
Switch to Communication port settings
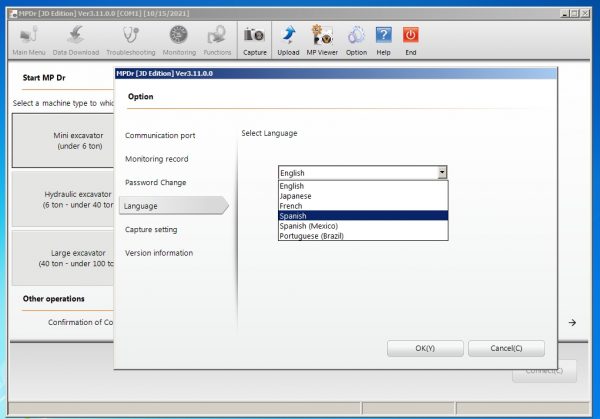(x=160, y=135)
